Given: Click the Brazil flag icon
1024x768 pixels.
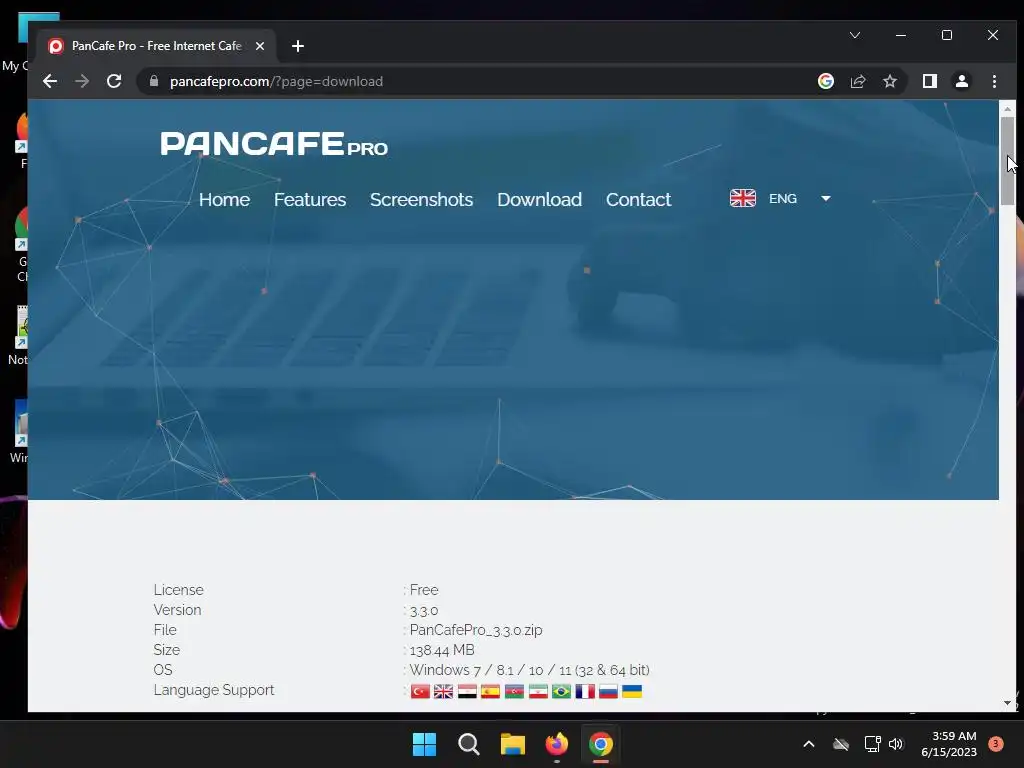Looking at the screenshot, I should pos(561,691).
